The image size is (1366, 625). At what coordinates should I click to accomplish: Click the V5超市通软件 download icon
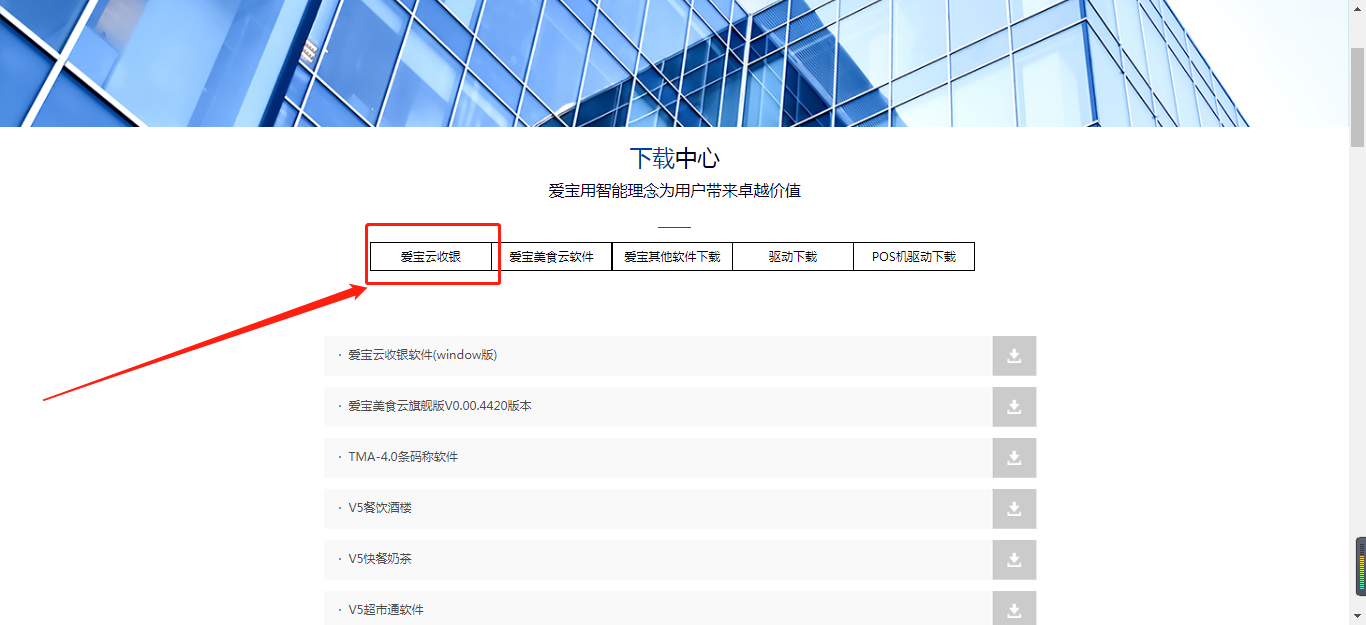(x=1014, y=609)
